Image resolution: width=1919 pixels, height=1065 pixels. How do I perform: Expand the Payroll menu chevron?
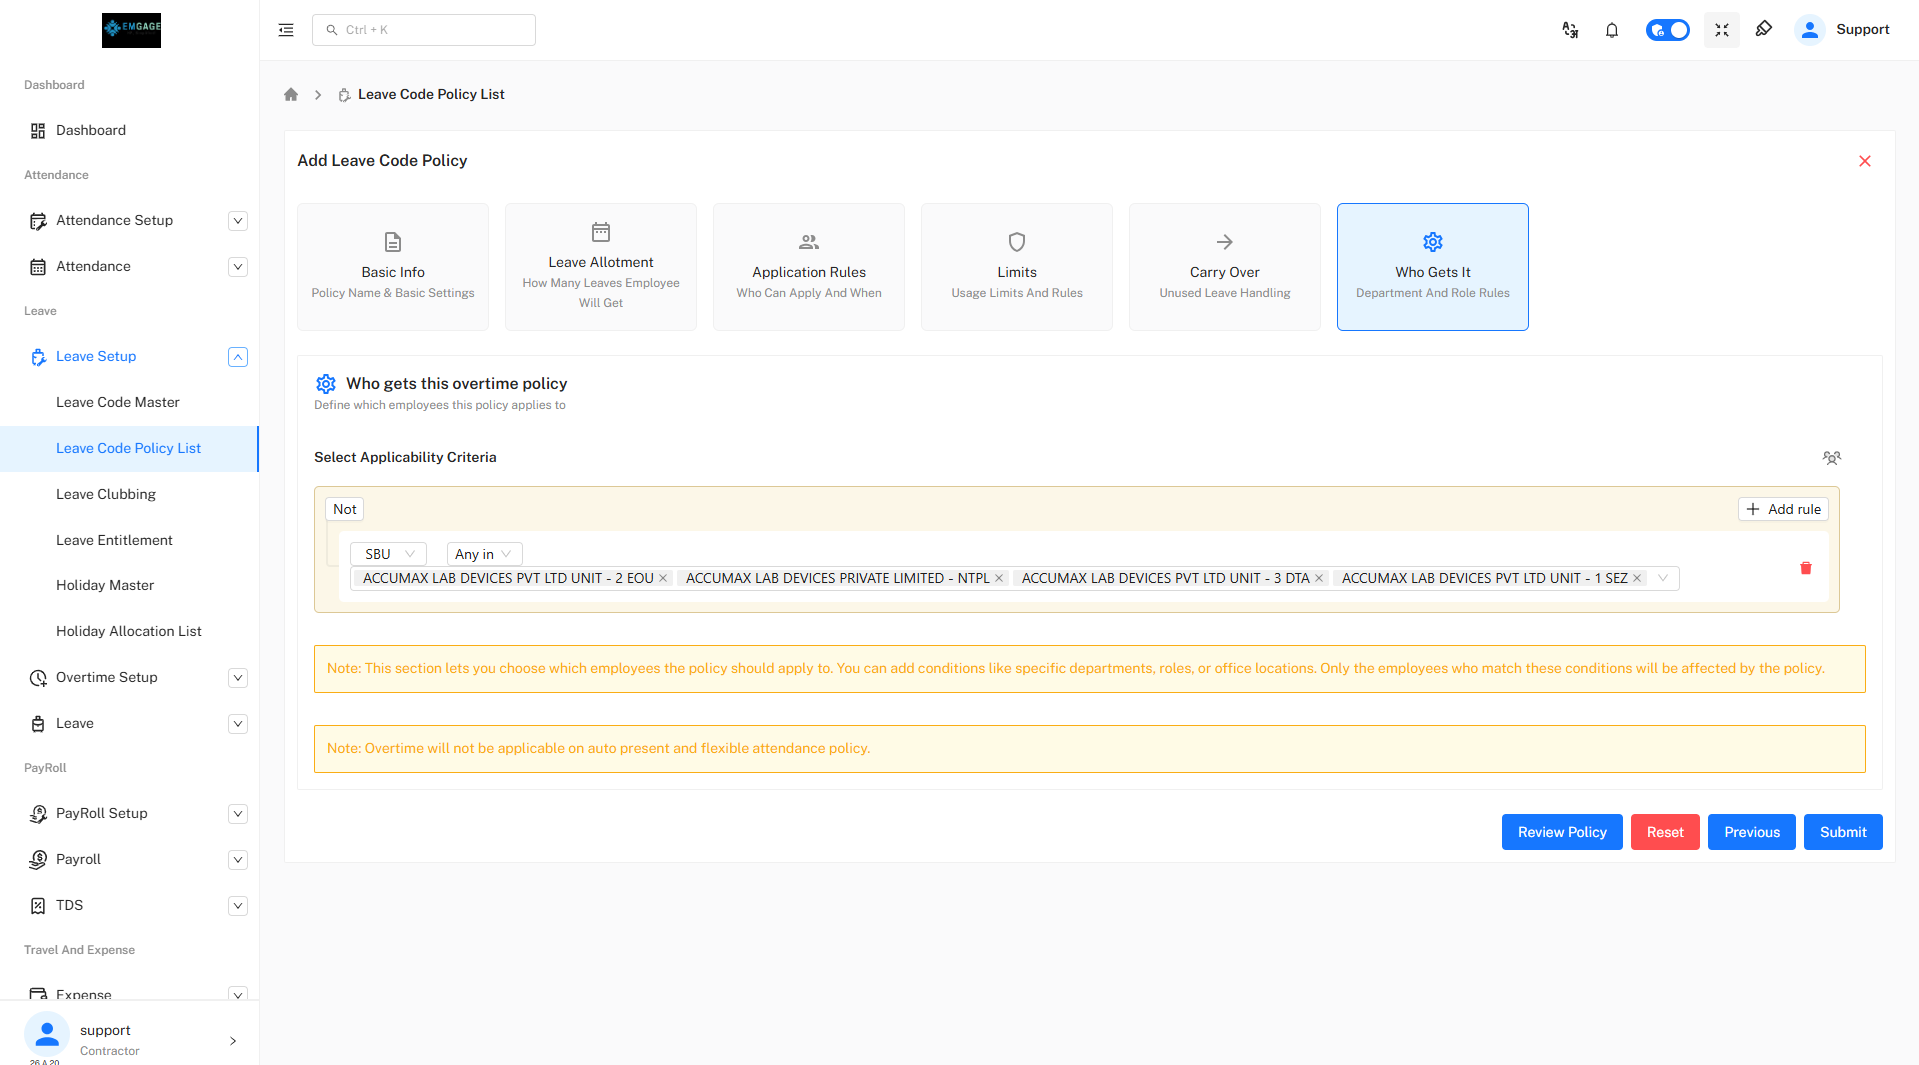pyautogui.click(x=238, y=860)
